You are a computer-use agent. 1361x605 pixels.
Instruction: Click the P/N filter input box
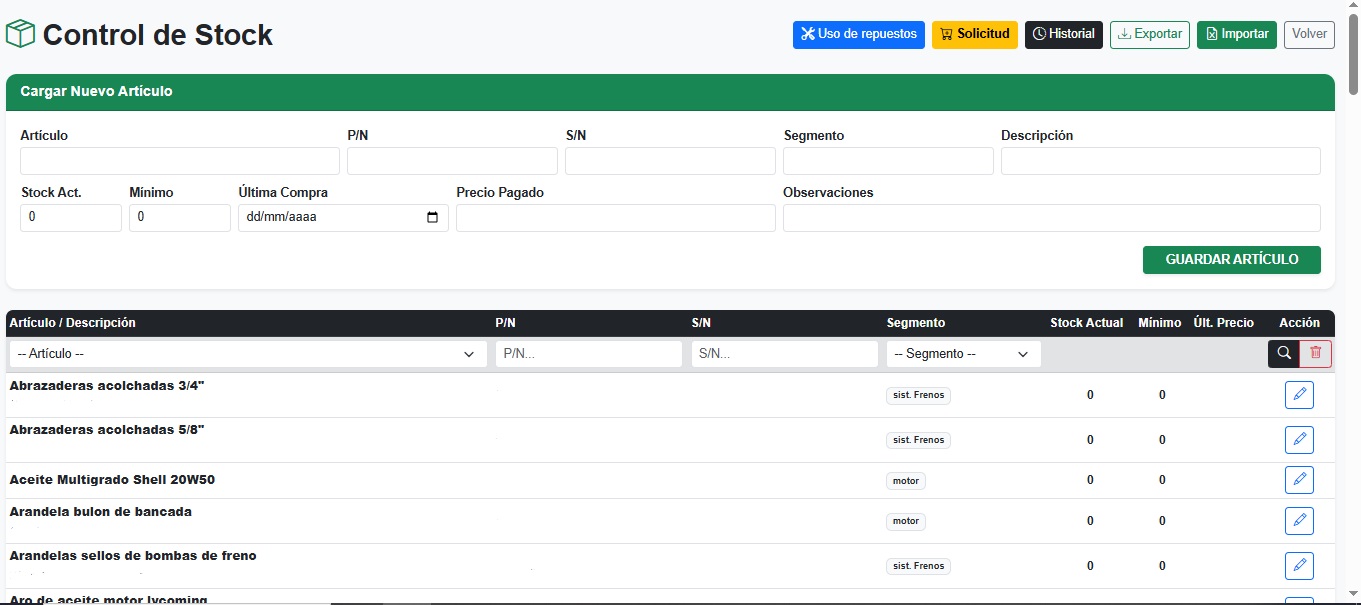588,354
